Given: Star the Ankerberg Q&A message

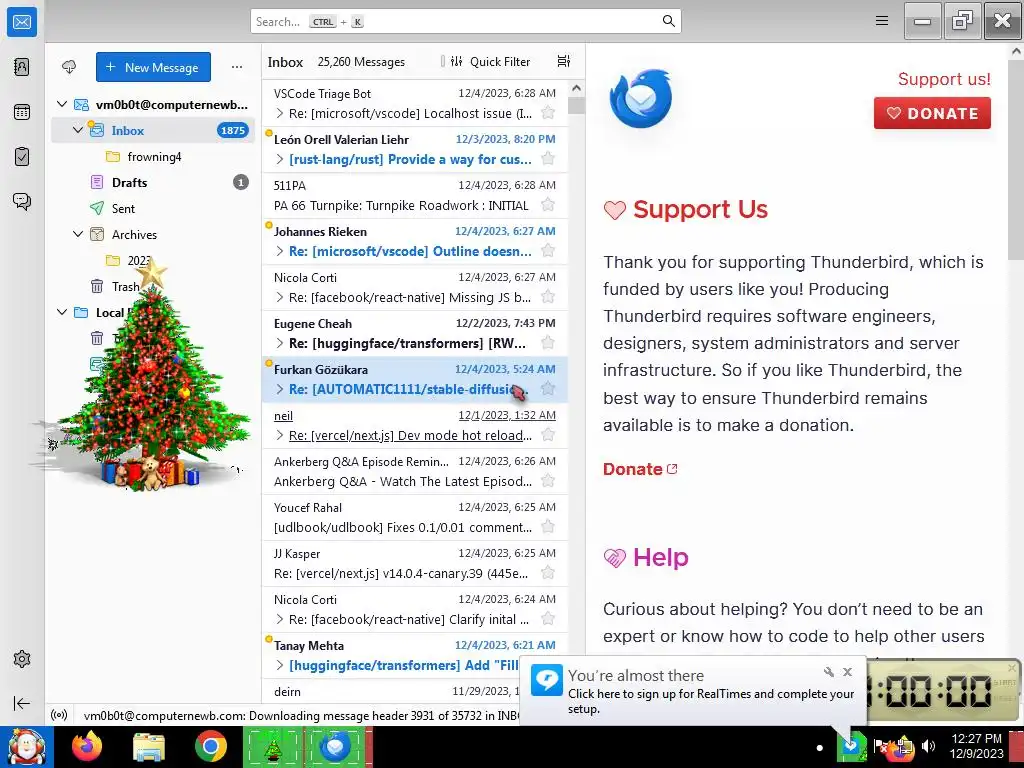Looking at the screenshot, I should coord(549,481).
